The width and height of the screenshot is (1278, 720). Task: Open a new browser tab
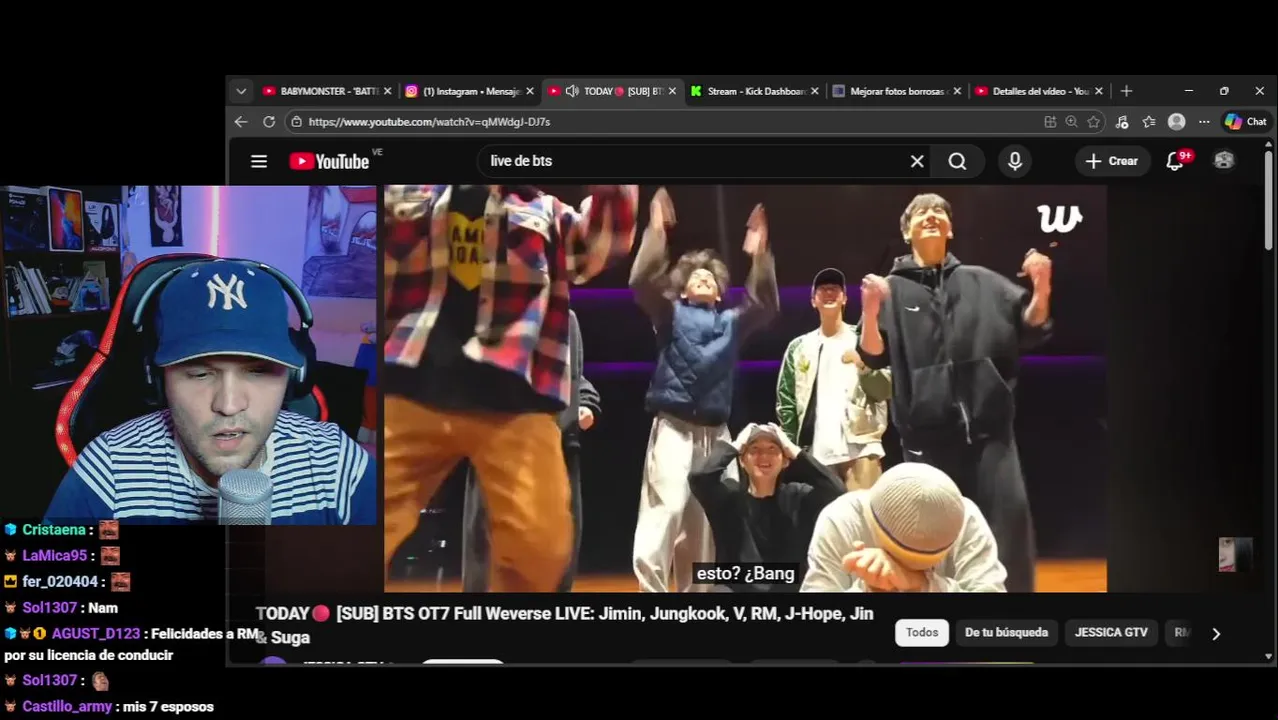tap(1126, 91)
